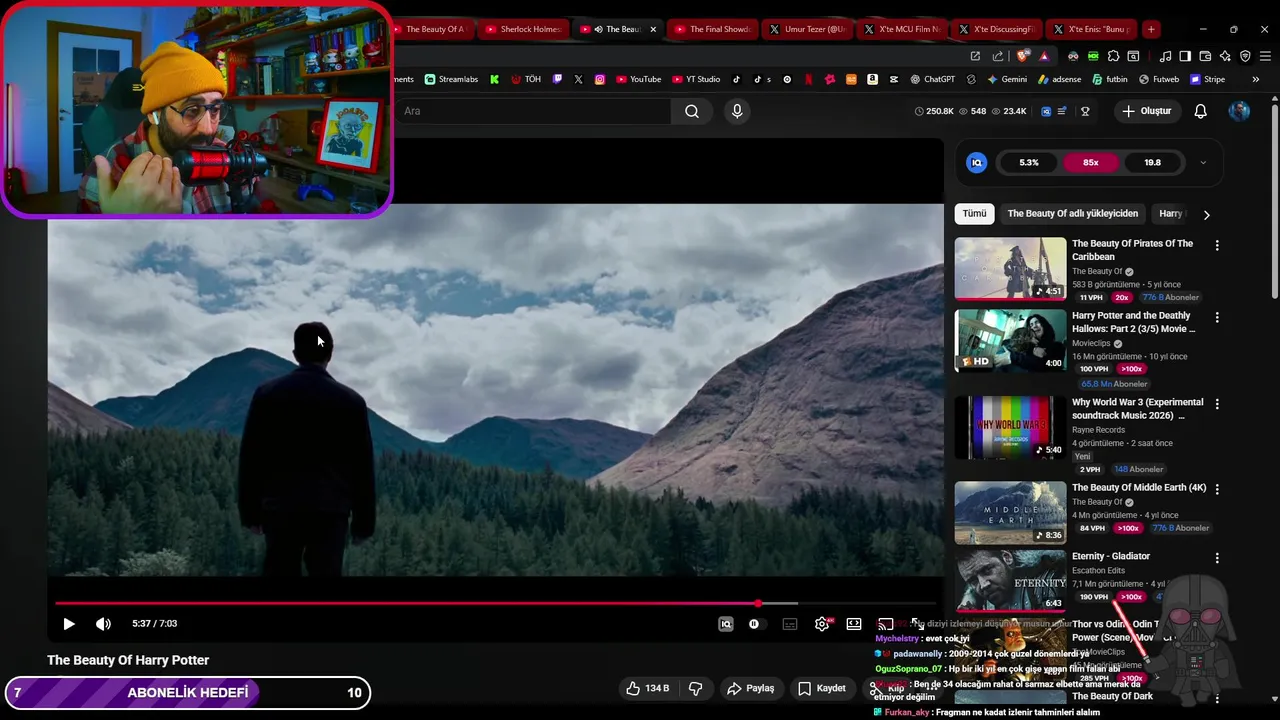Select the 5.3% vidIQ stat pill
The width and height of the screenshot is (1280, 720).
[x=1029, y=162]
